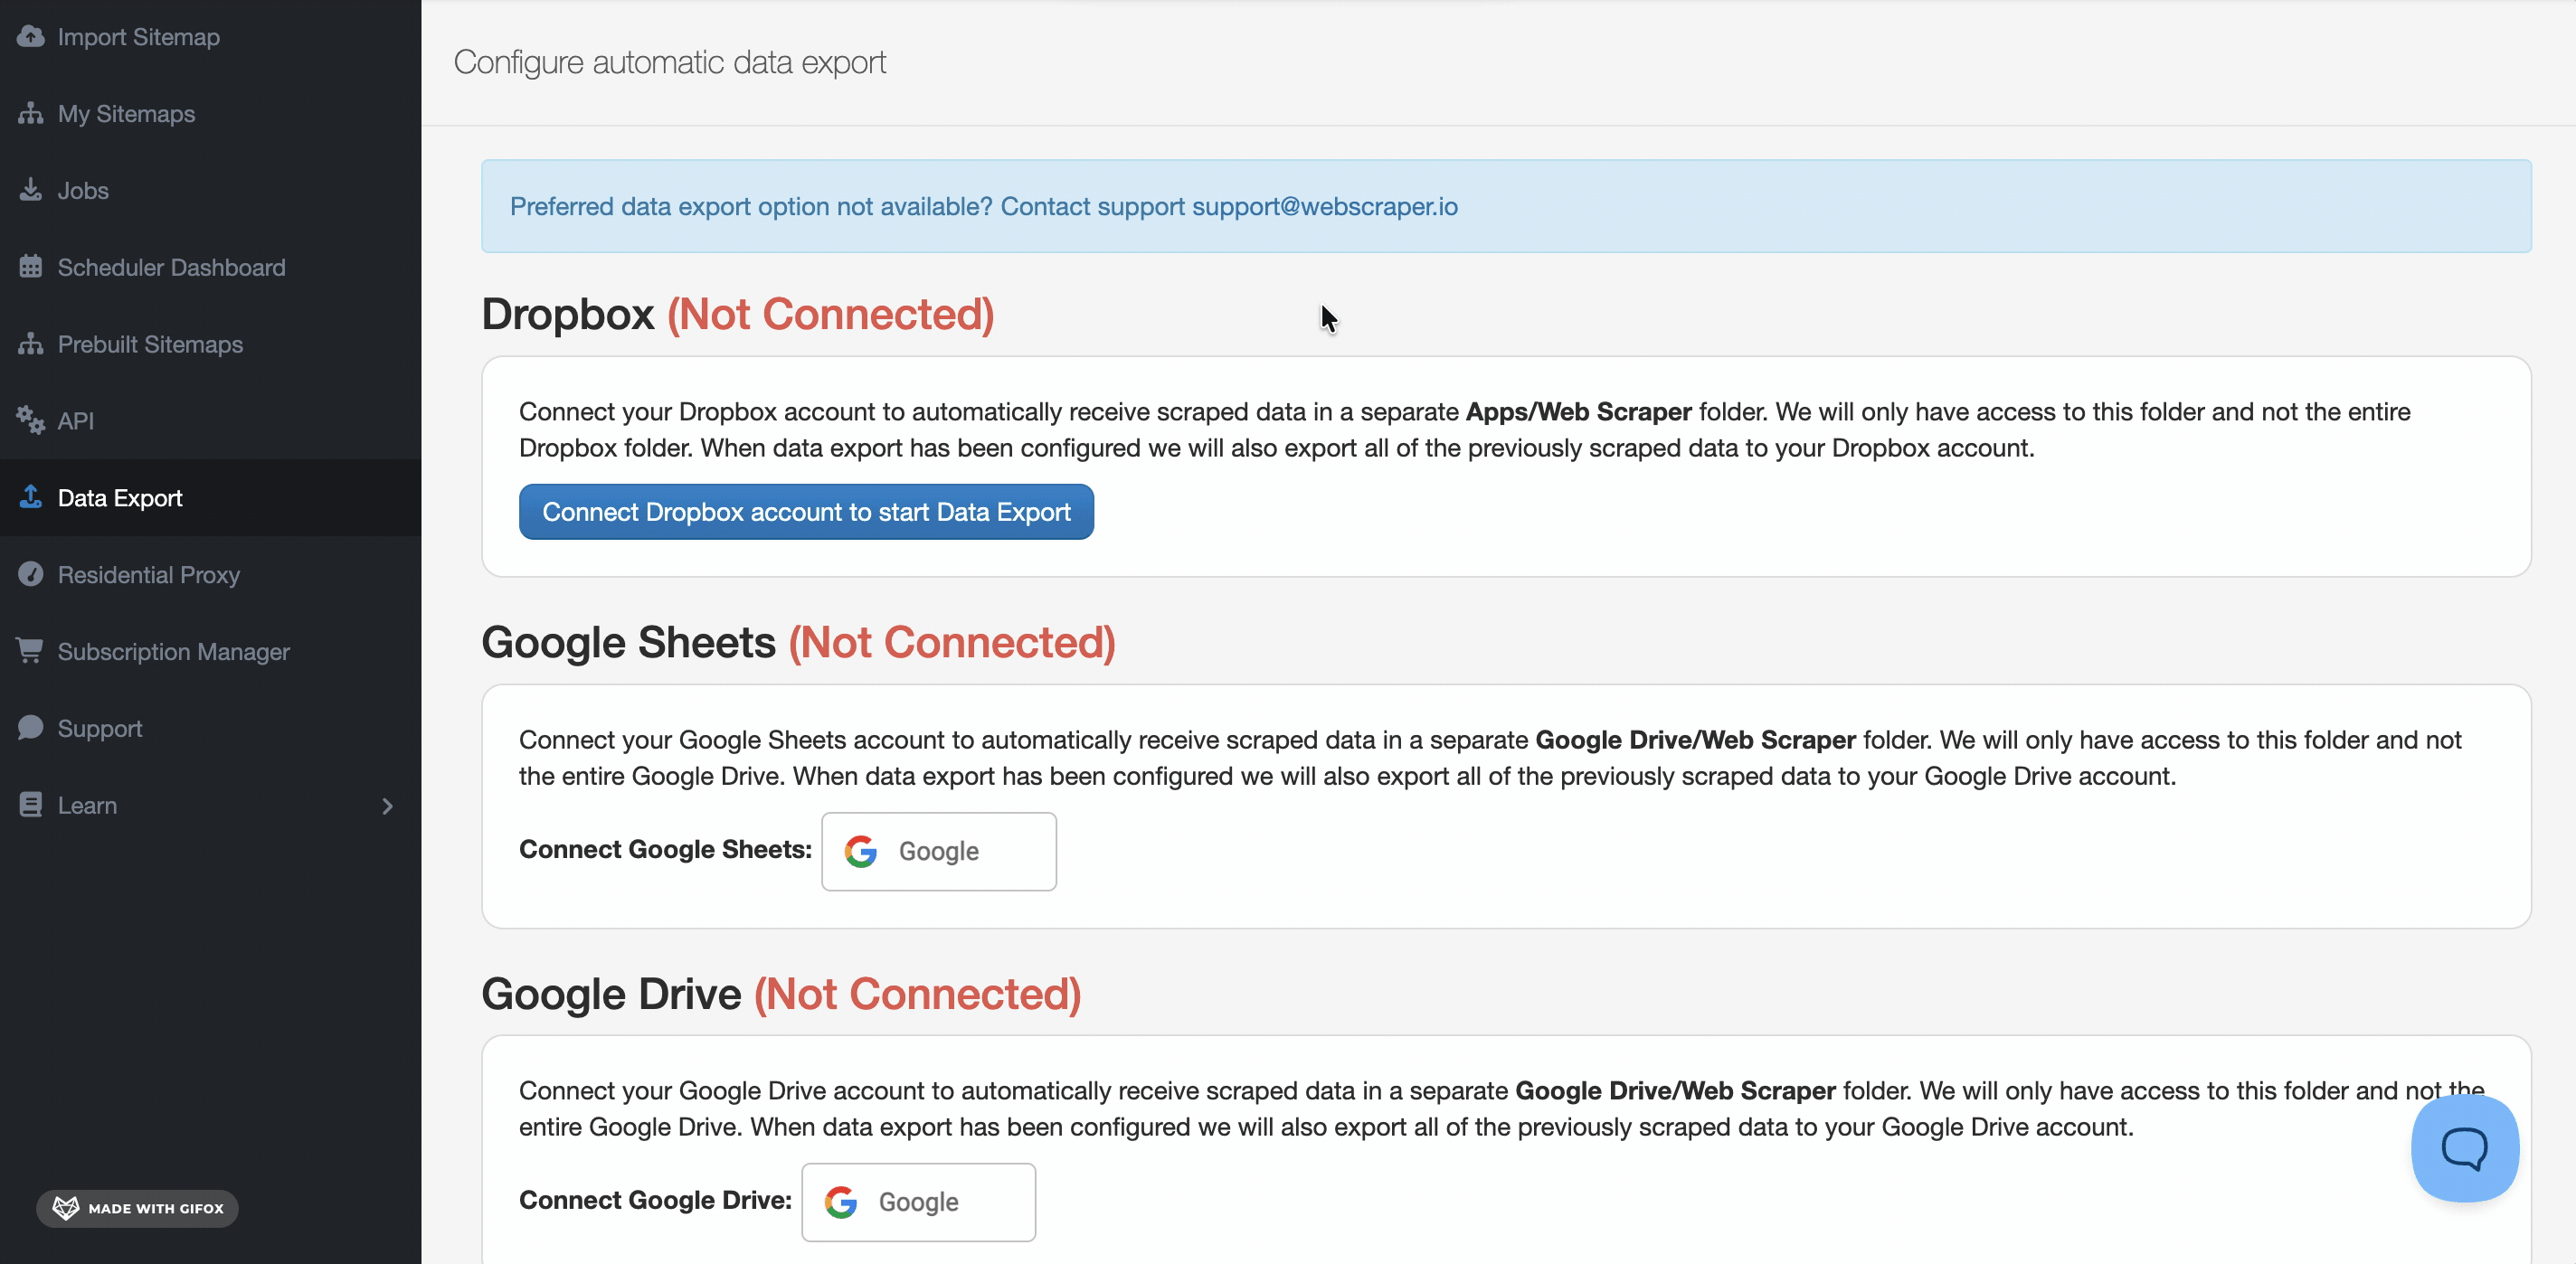Open Residential Proxy page
The image size is (2576, 1264).
tap(210, 574)
